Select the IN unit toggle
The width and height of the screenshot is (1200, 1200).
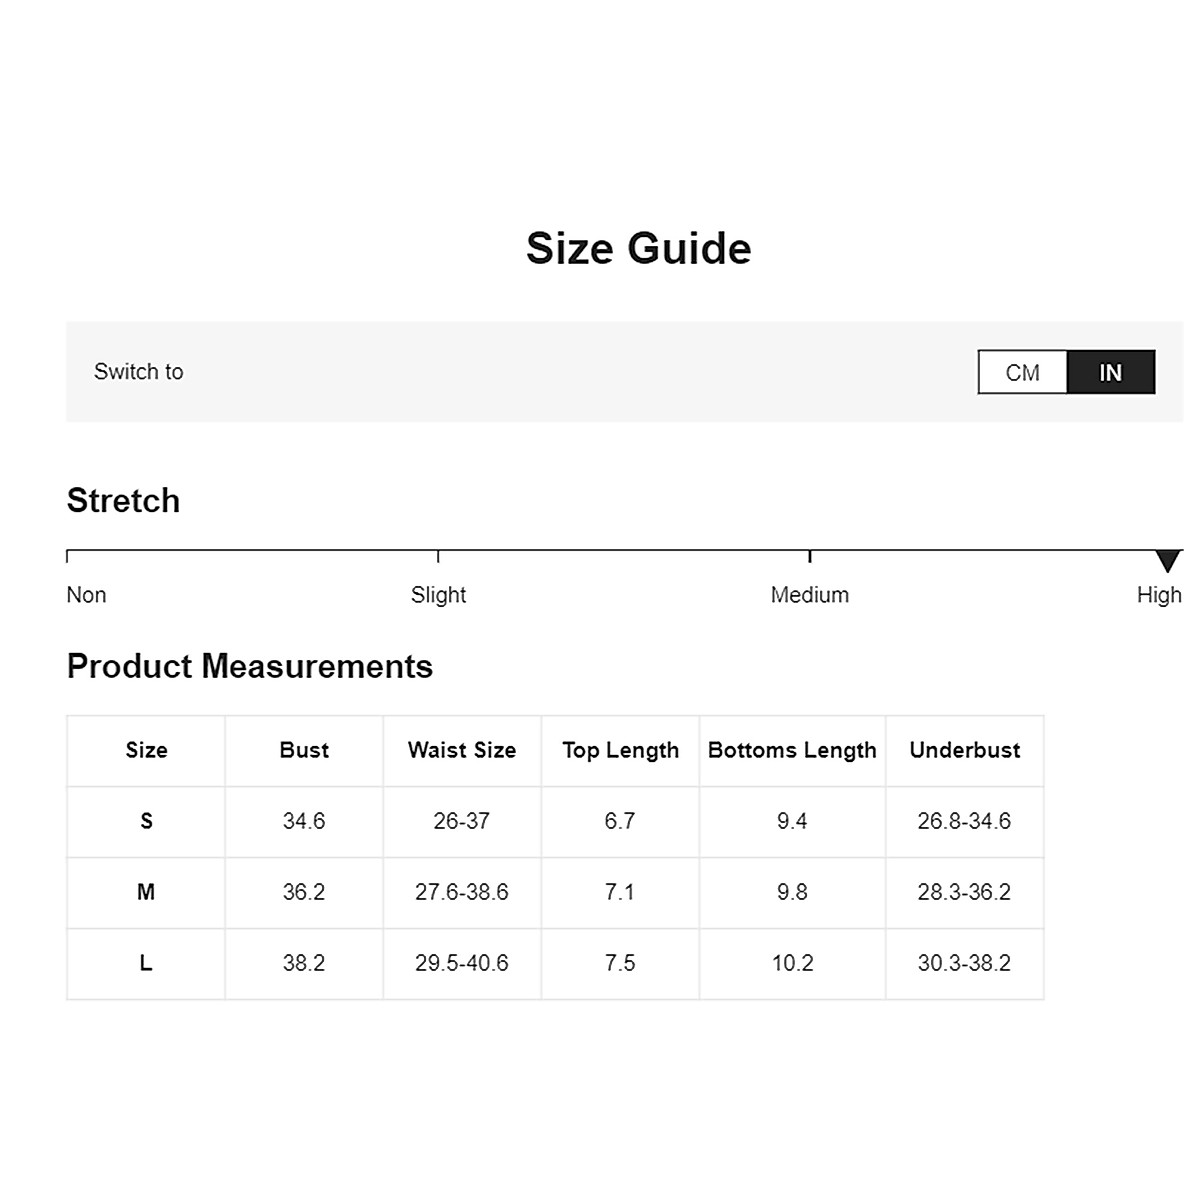coord(1110,372)
